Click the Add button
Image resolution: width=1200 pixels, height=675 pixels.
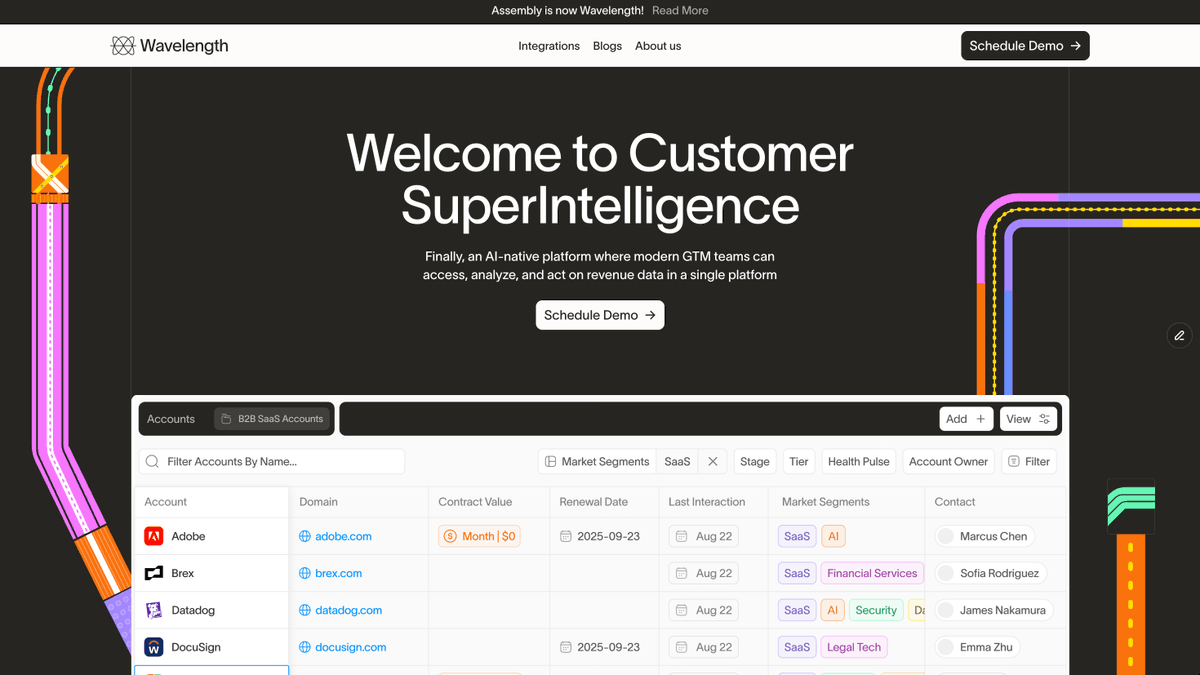coord(966,419)
